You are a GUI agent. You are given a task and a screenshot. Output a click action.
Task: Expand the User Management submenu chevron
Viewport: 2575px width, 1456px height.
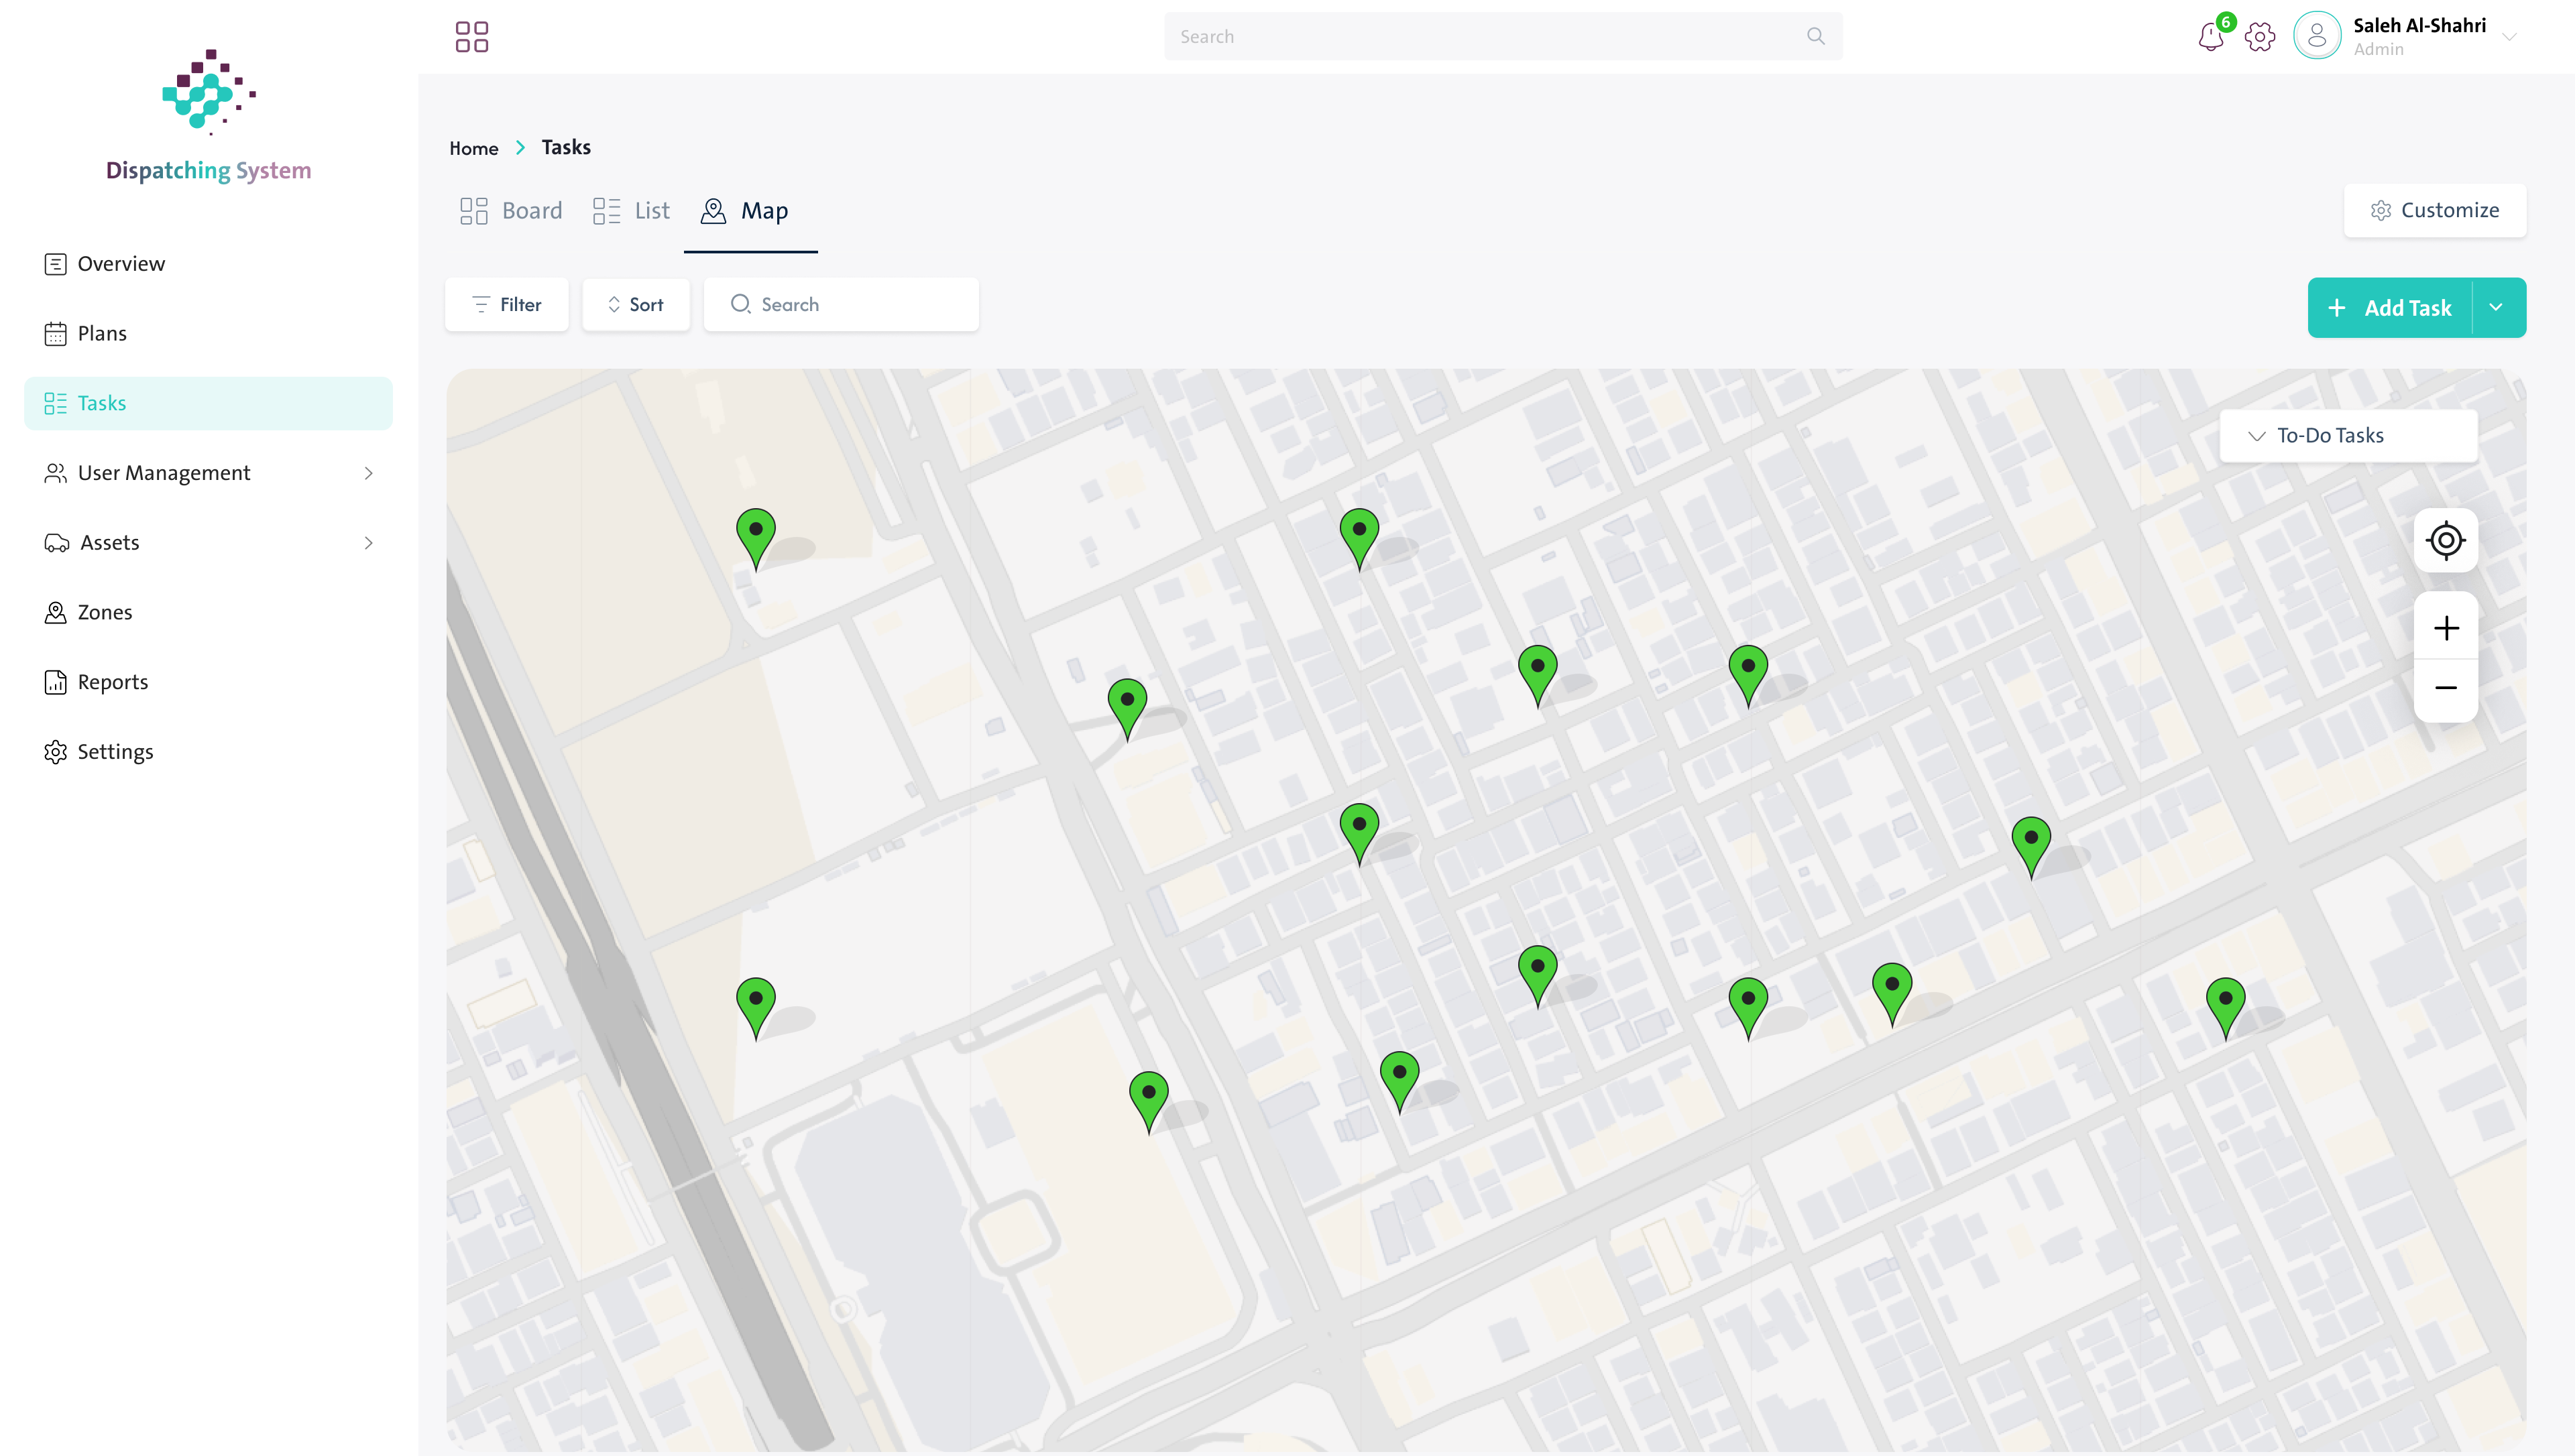pos(369,473)
